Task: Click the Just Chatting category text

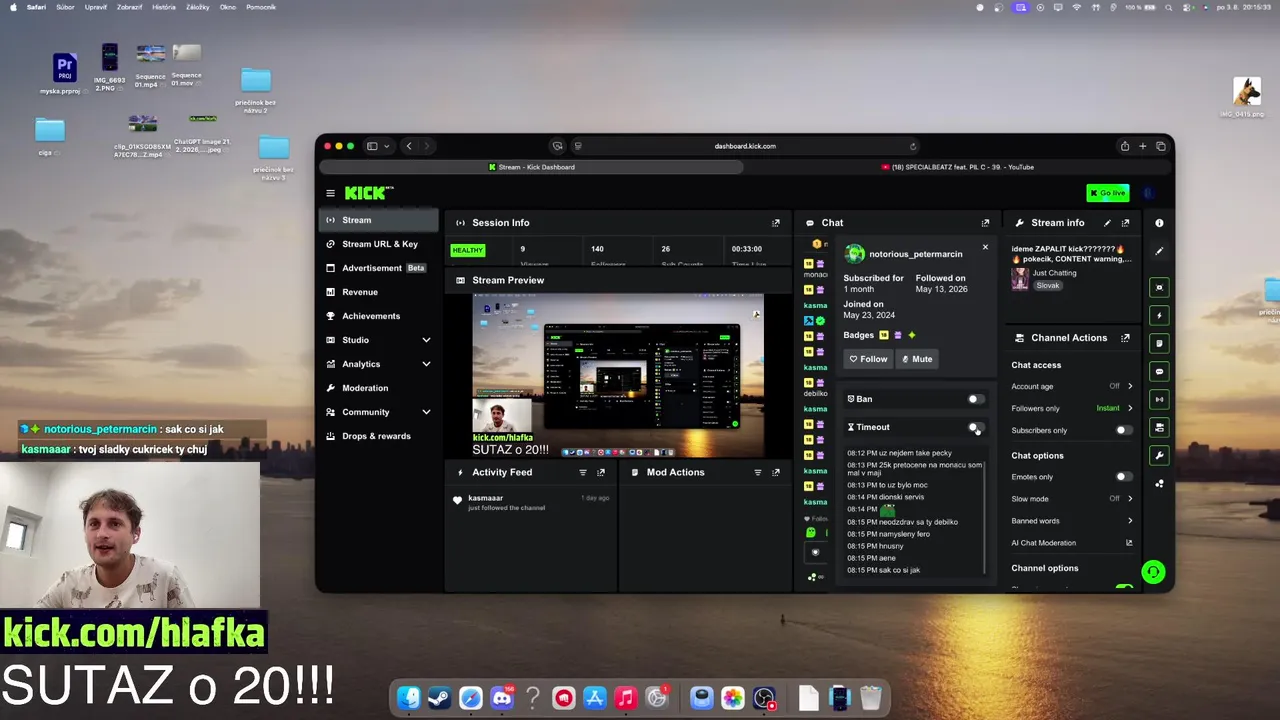Action: 1054,272
